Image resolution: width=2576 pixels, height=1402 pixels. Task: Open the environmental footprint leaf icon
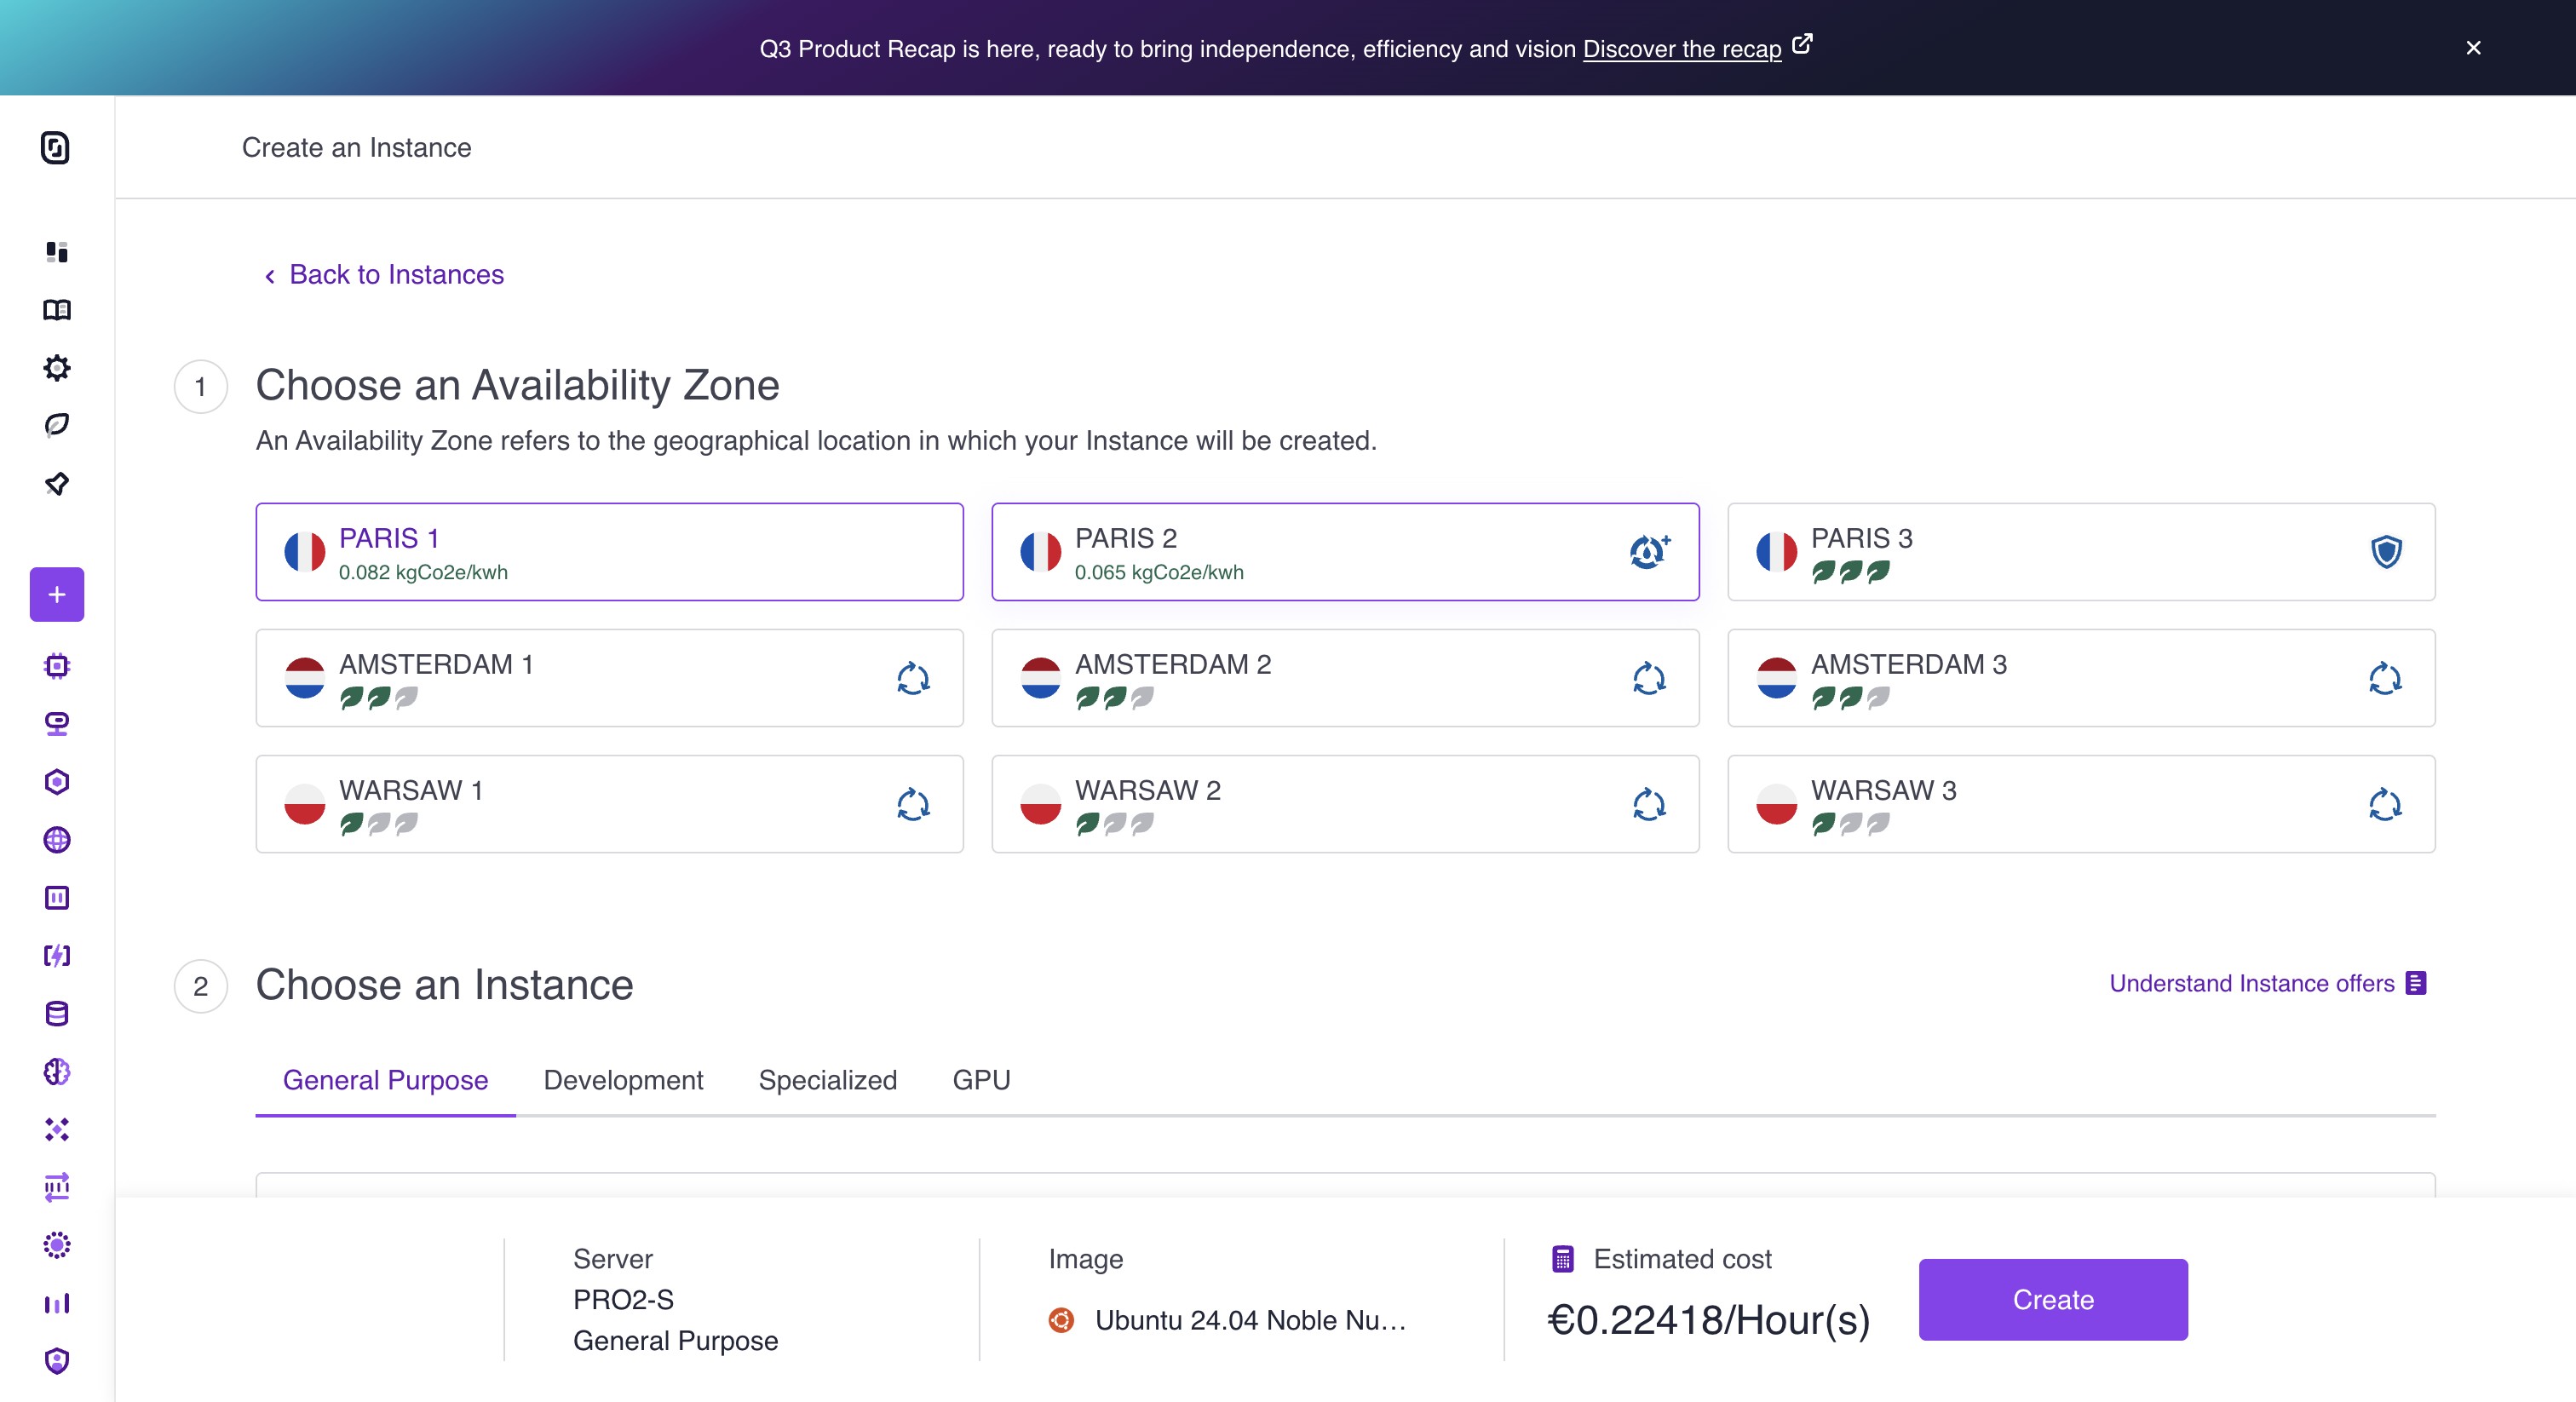(57, 425)
